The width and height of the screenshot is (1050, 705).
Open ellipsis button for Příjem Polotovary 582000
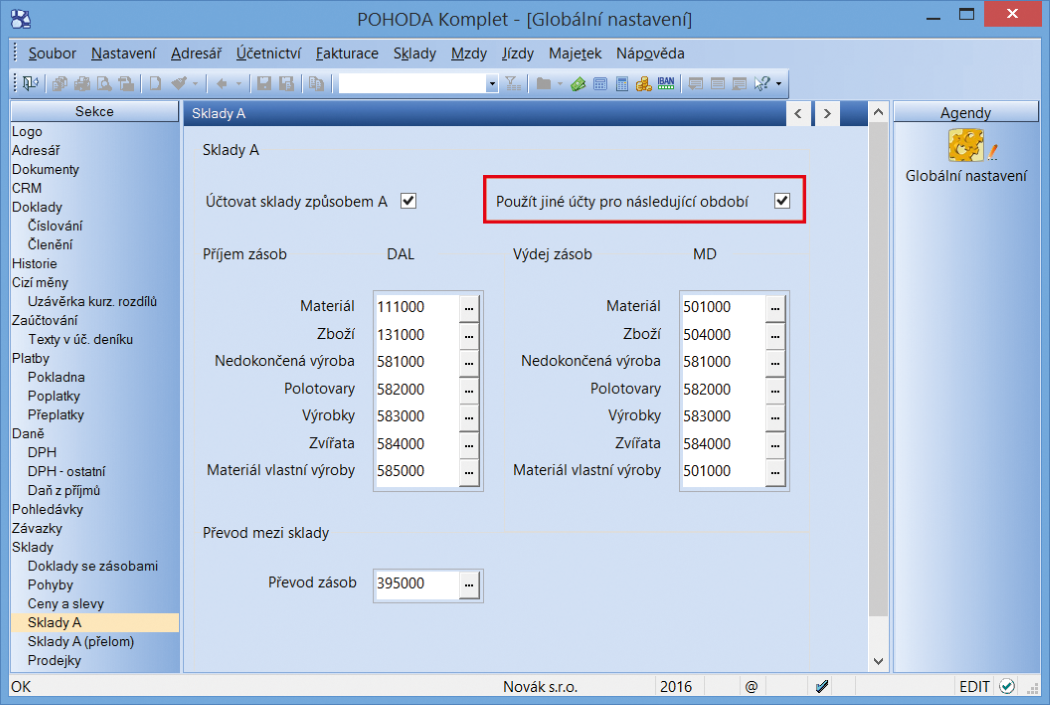[469, 390]
